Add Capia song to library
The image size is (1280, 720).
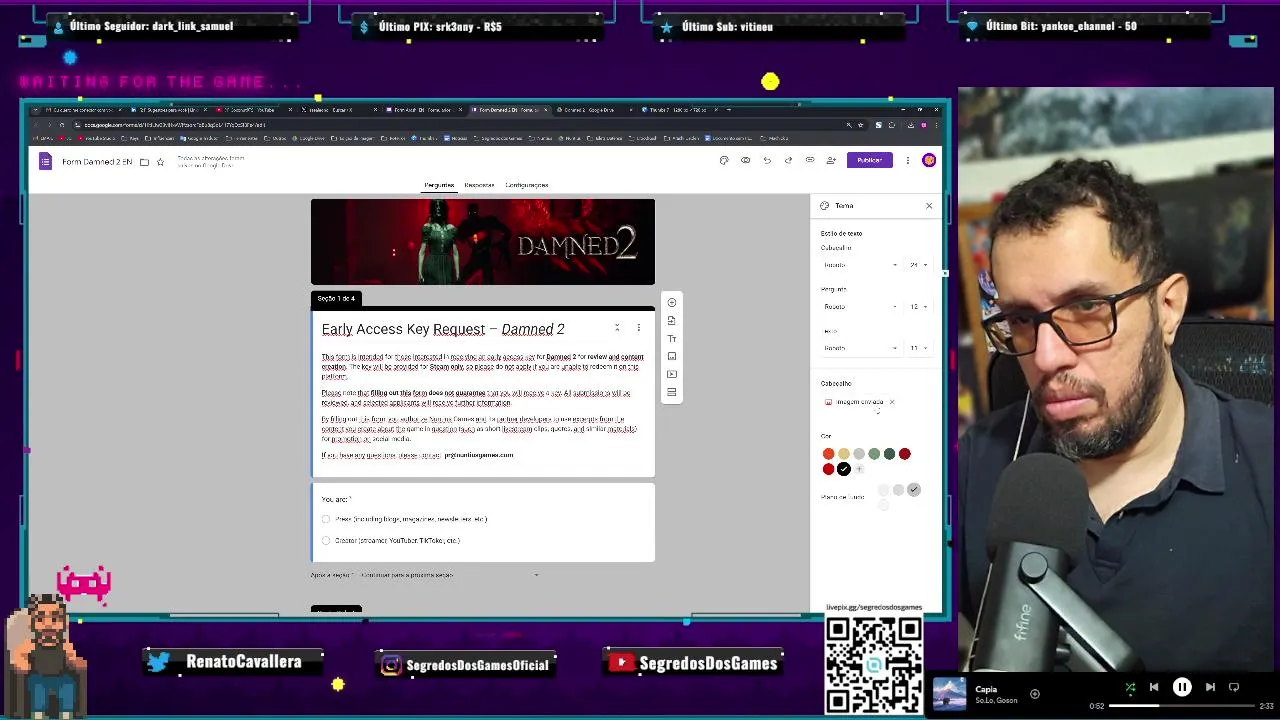pos(1035,694)
